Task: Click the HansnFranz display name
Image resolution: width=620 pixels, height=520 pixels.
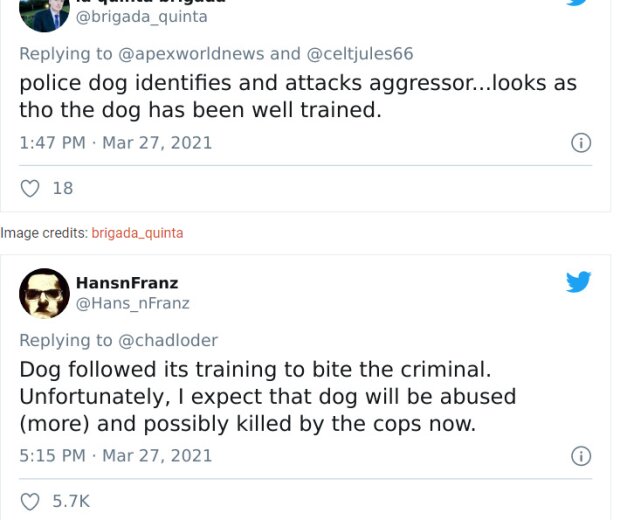Action: [x=127, y=283]
